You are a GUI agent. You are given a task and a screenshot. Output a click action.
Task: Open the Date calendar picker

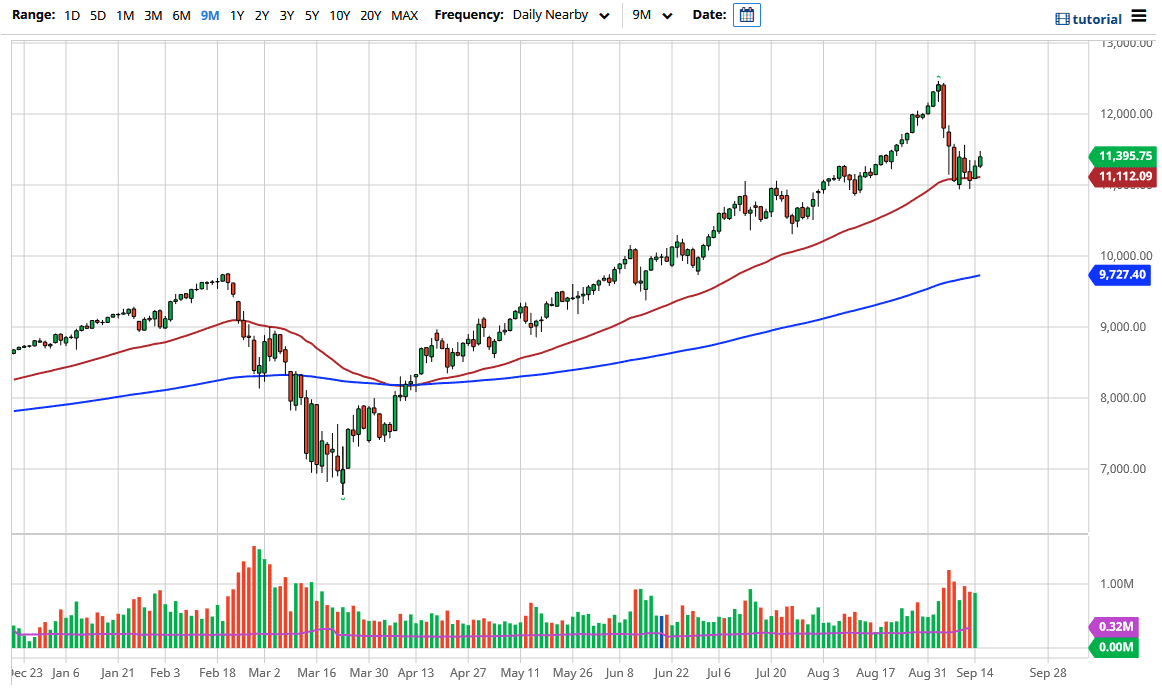(746, 16)
